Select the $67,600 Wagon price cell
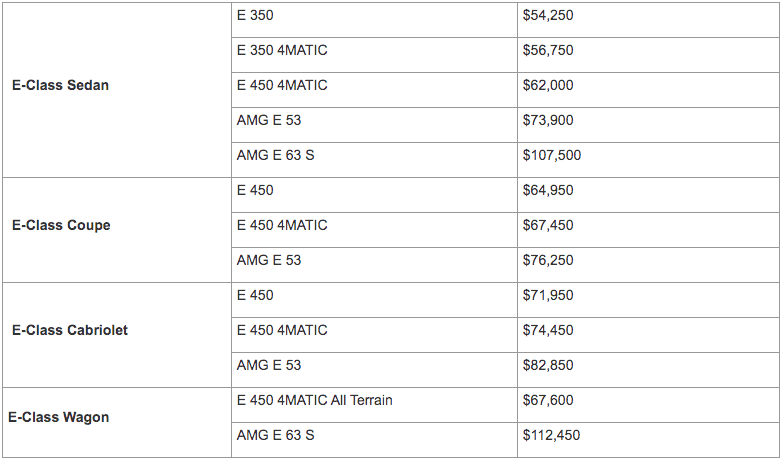The height and width of the screenshot is (460, 783). 648,405
